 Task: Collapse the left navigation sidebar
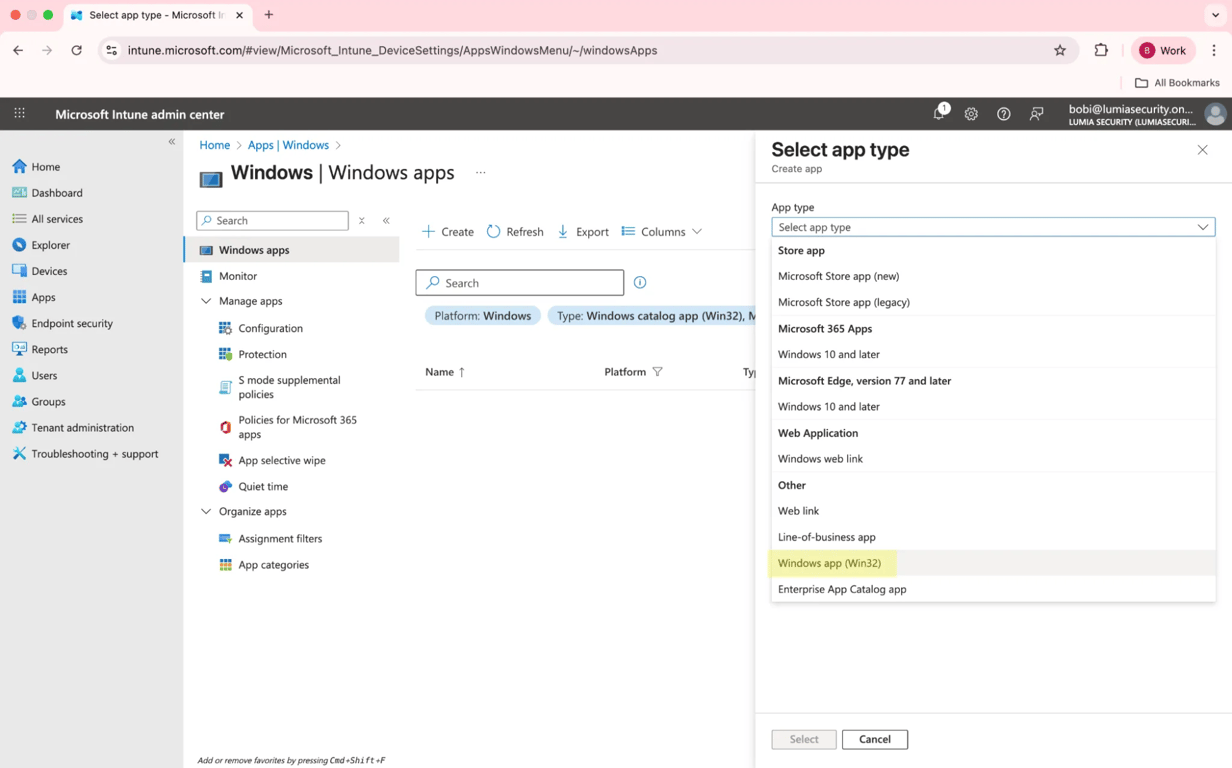(x=172, y=141)
